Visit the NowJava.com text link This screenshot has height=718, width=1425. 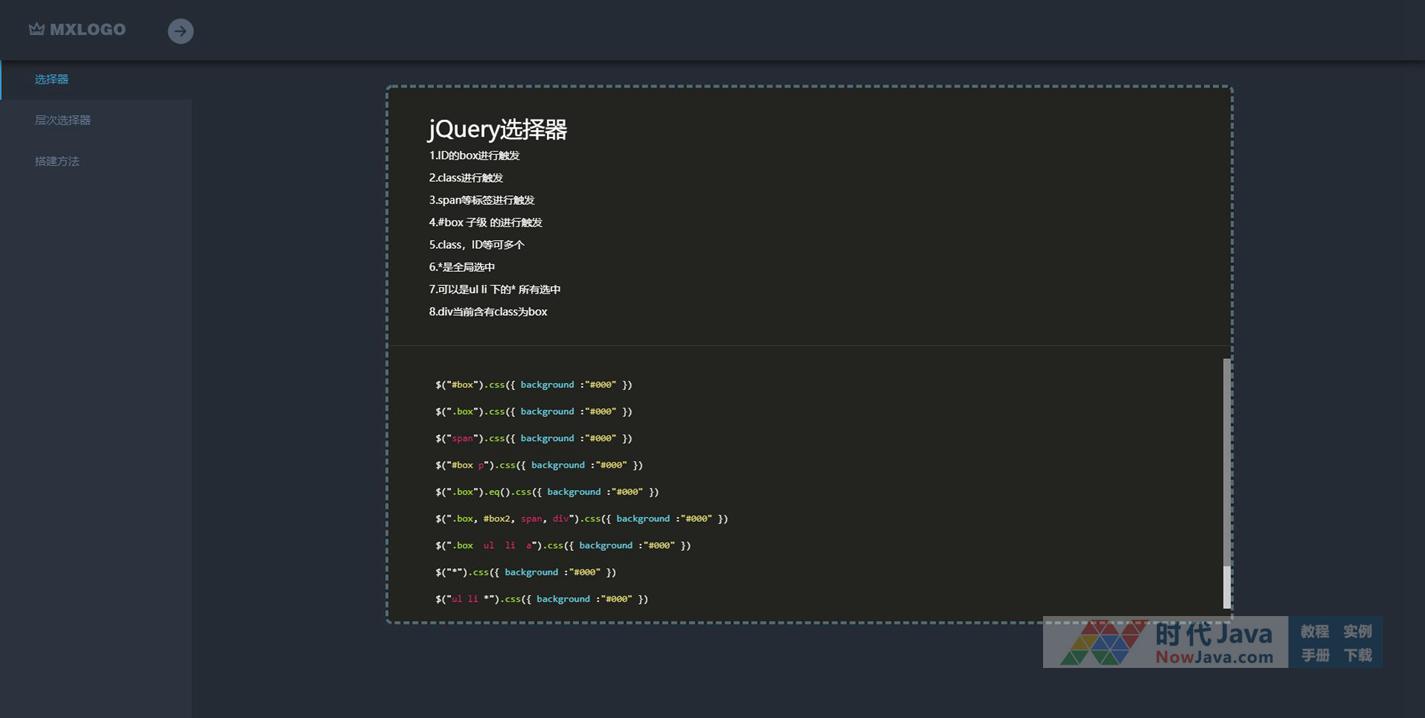[x=1214, y=657]
